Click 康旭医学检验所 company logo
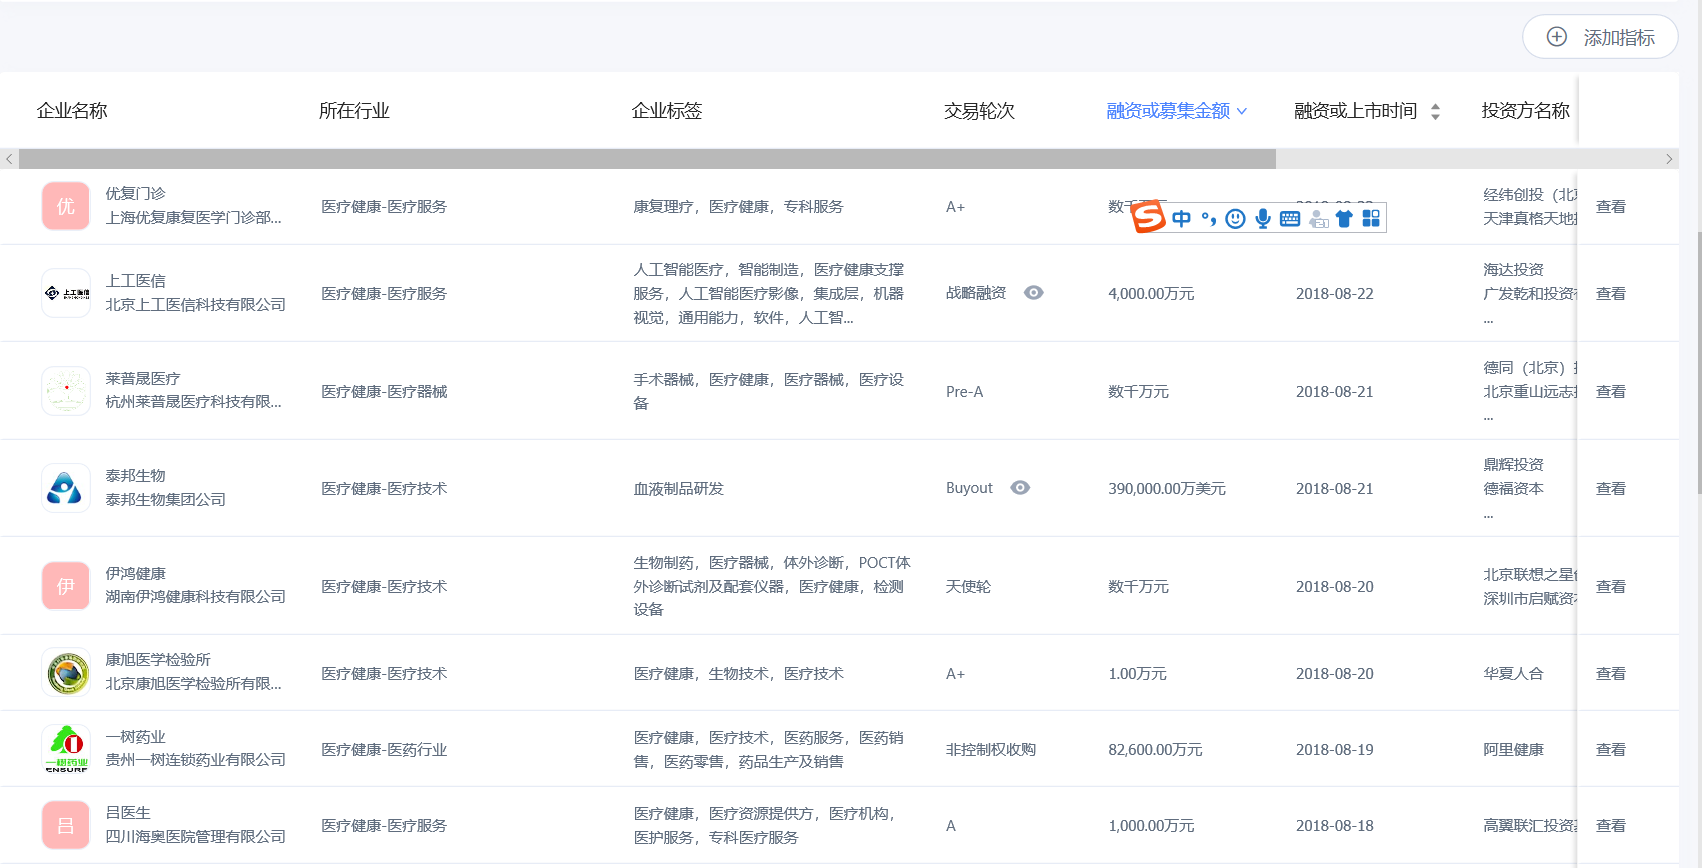Screen dimensions: 1702x868 [x=66, y=673]
